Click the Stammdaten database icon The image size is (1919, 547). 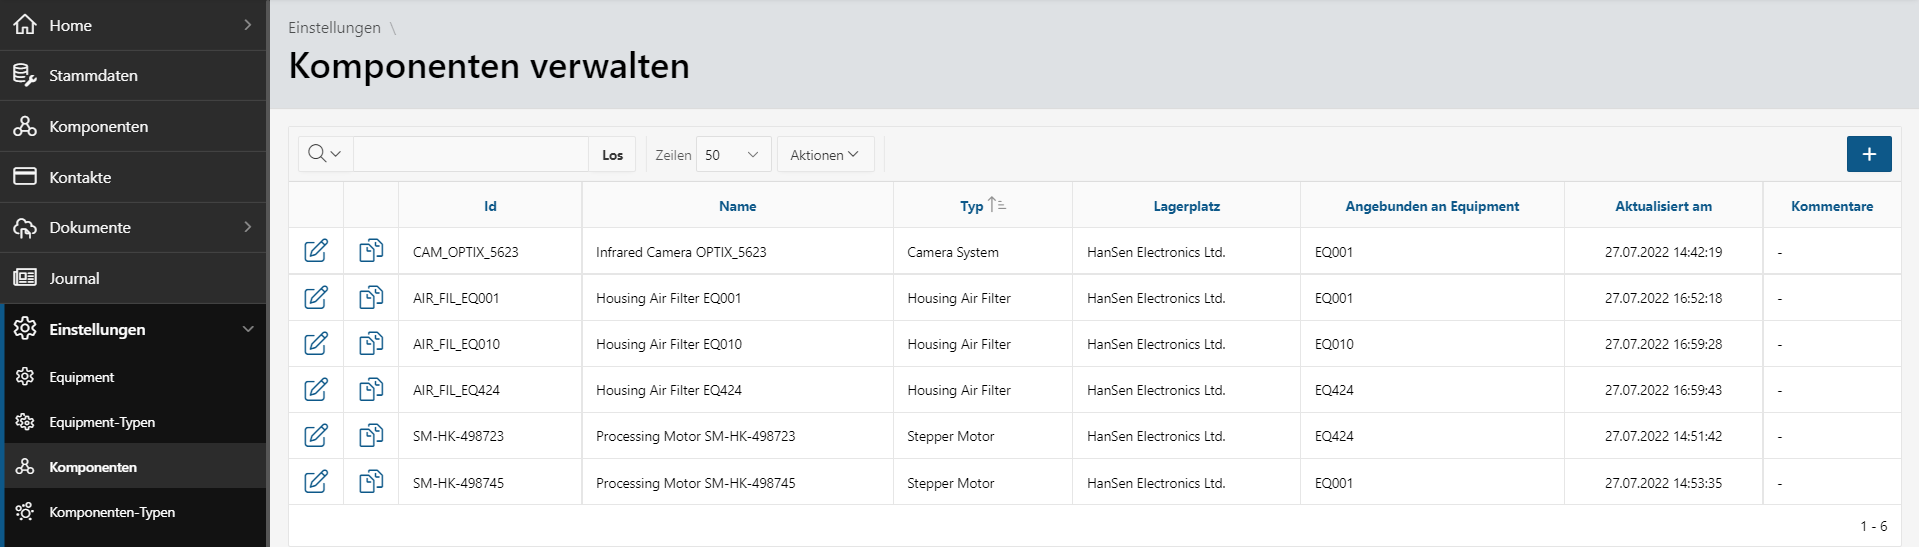25,75
